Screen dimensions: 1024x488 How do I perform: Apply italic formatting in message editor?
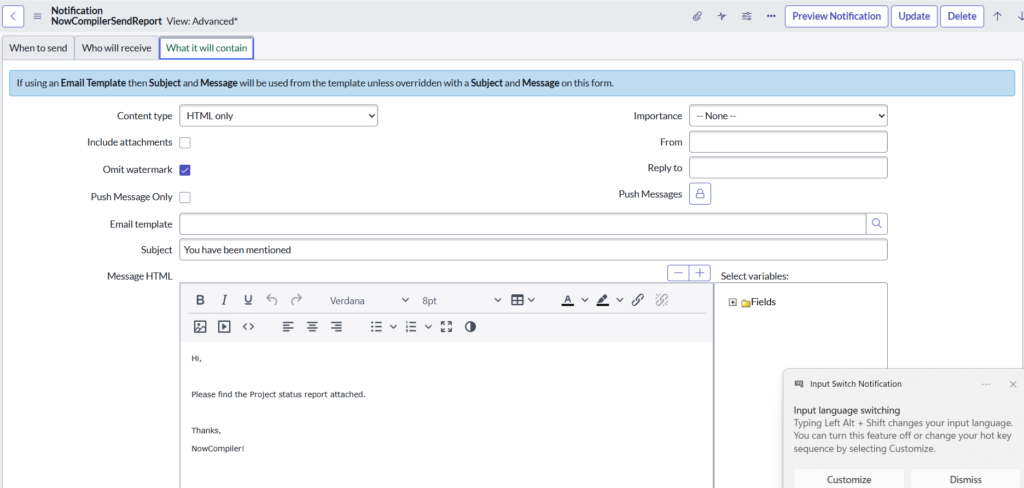pos(224,300)
